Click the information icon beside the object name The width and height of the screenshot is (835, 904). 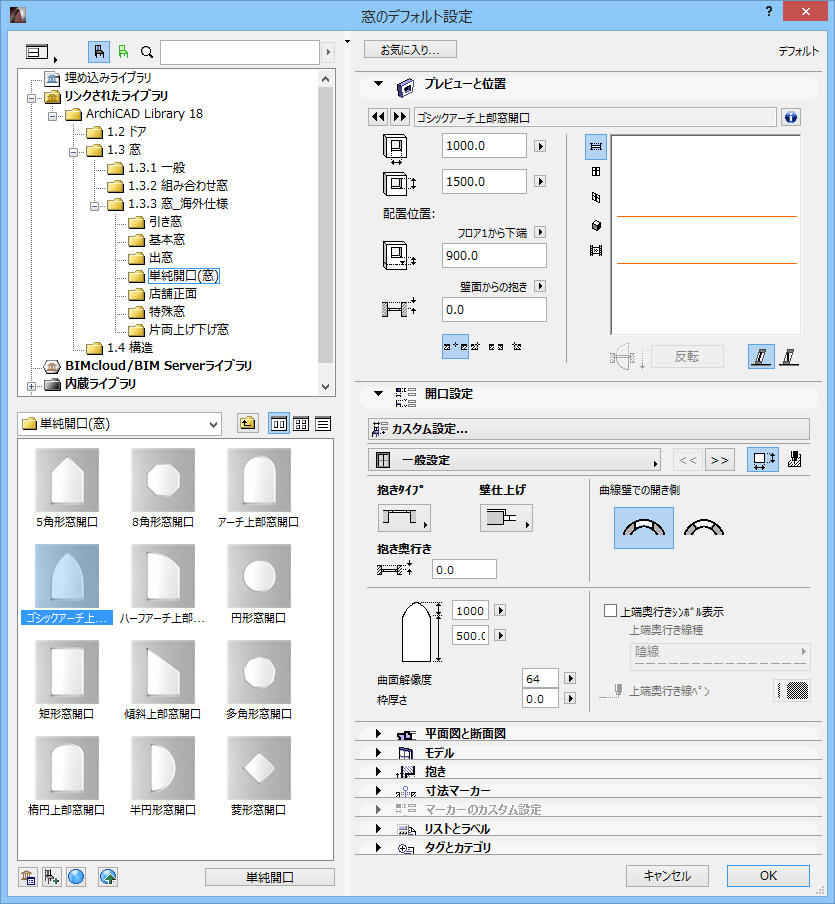tap(791, 117)
